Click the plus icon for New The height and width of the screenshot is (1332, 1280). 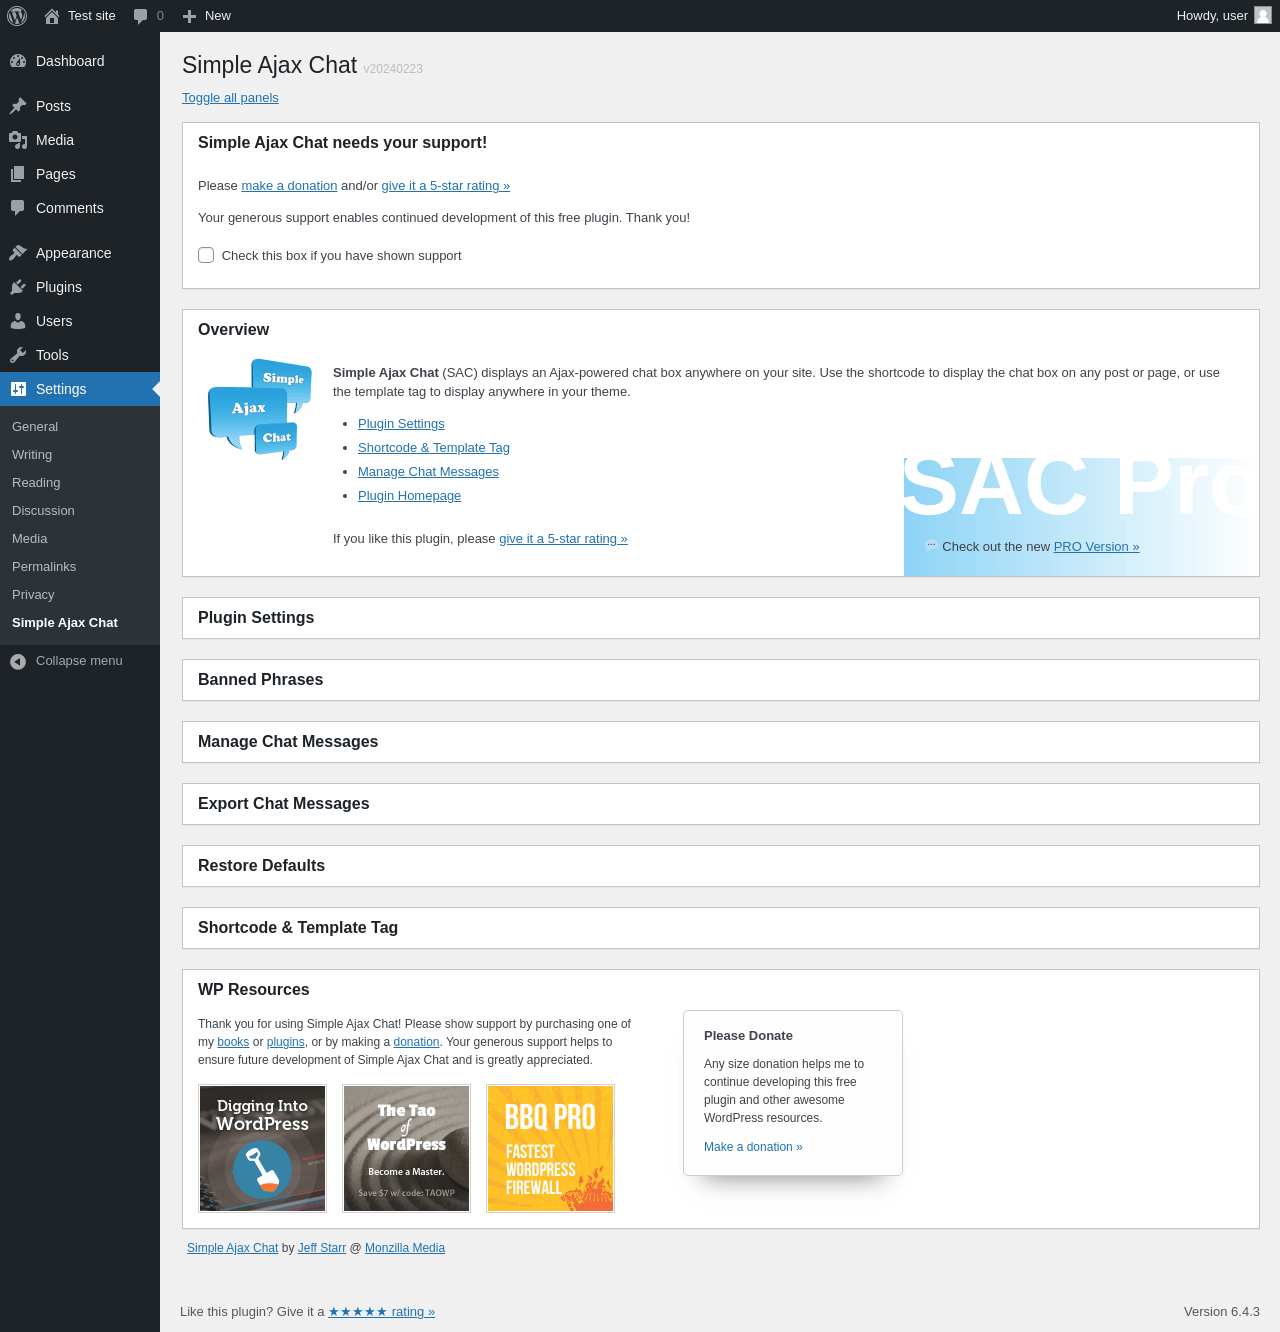[x=189, y=16]
